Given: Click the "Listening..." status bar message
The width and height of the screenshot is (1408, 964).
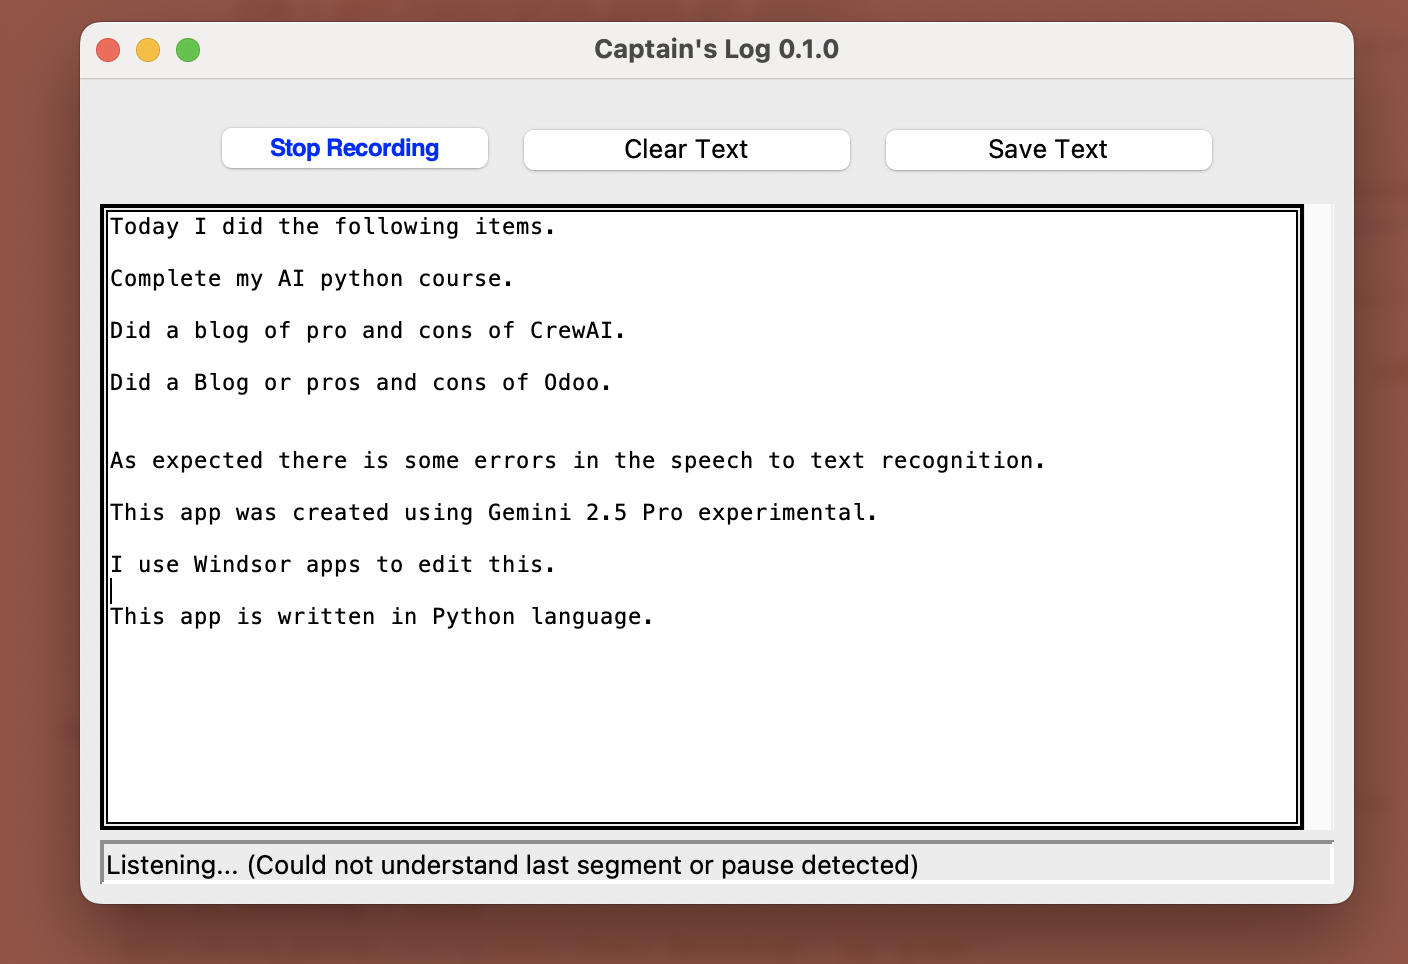Looking at the screenshot, I should click(x=513, y=865).
